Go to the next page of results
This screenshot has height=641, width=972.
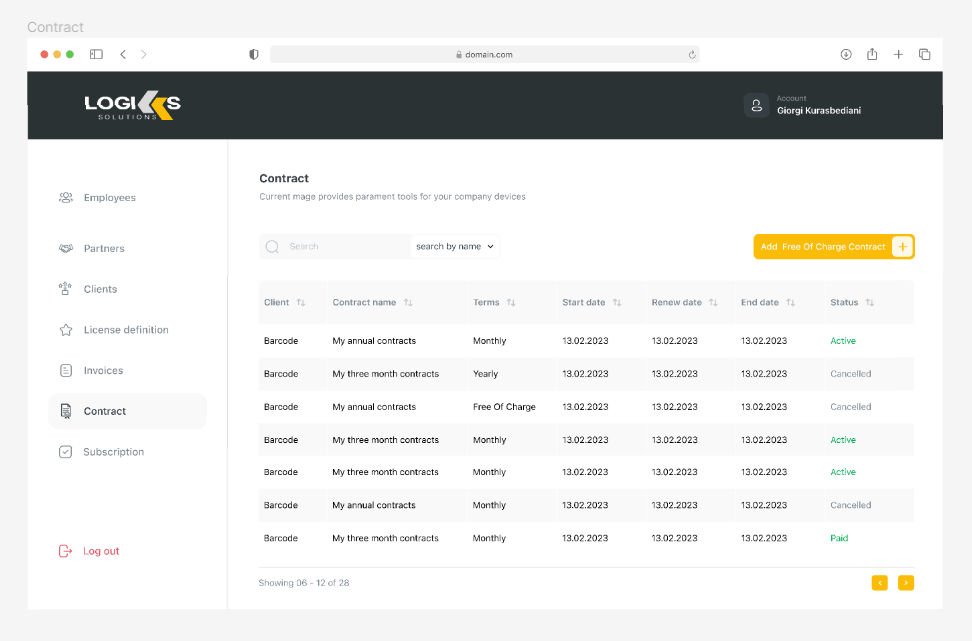(x=906, y=583)
